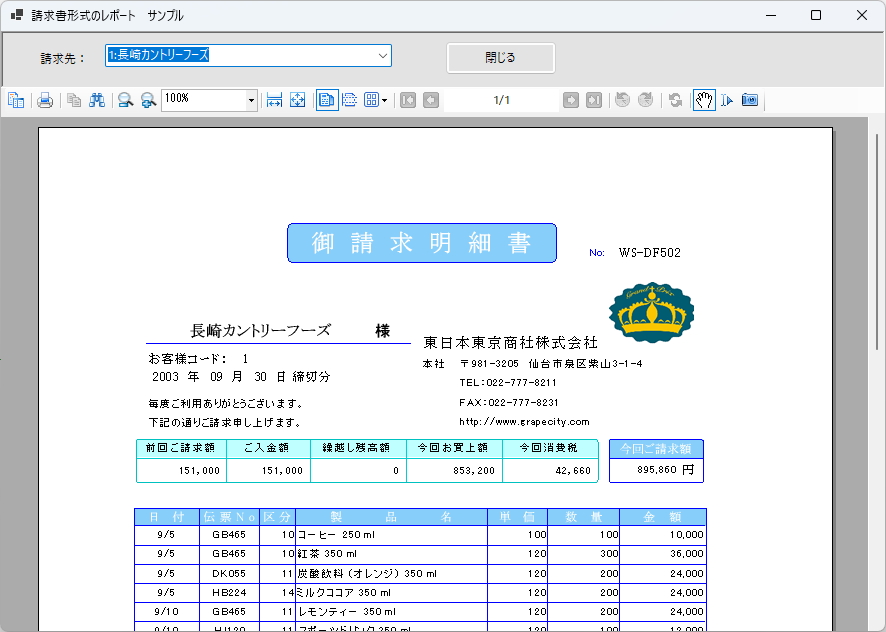886x632 pixels.
Task: Go to first page icon
Action: click(408, 100)
